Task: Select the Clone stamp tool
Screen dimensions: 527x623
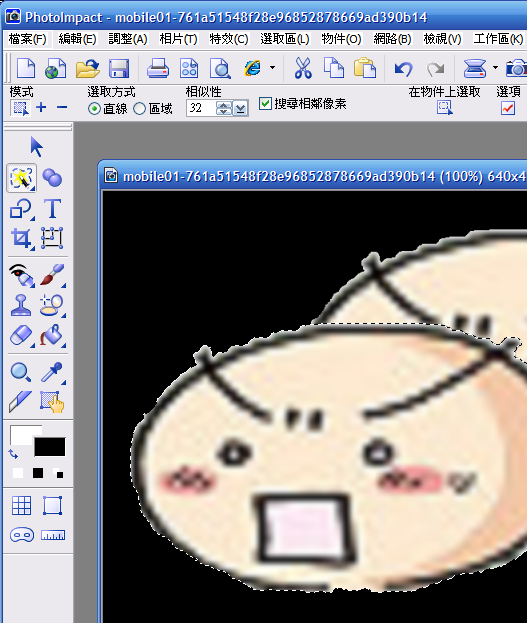Action: coord(21,305)
